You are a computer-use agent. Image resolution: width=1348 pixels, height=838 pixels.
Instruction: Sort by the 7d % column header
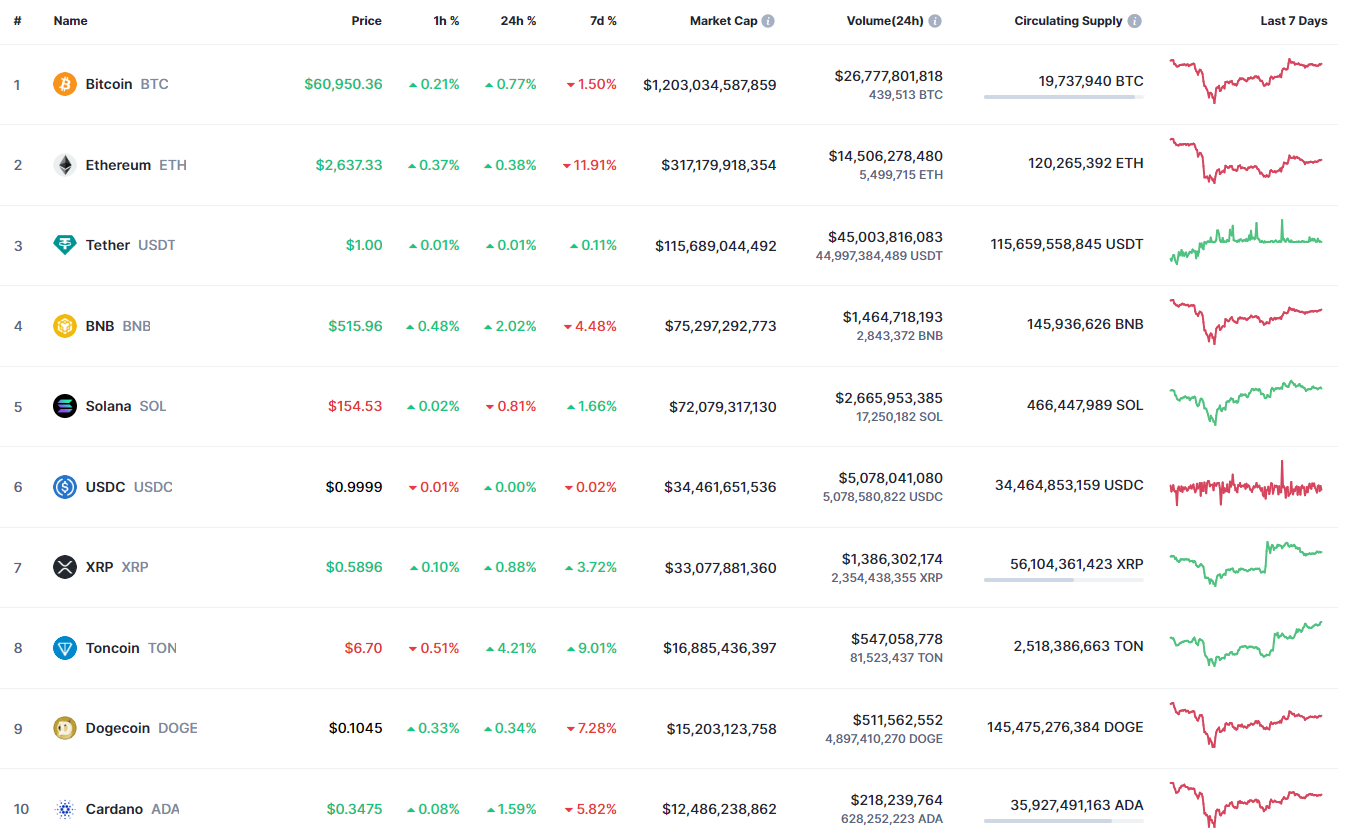coord(603,21)
